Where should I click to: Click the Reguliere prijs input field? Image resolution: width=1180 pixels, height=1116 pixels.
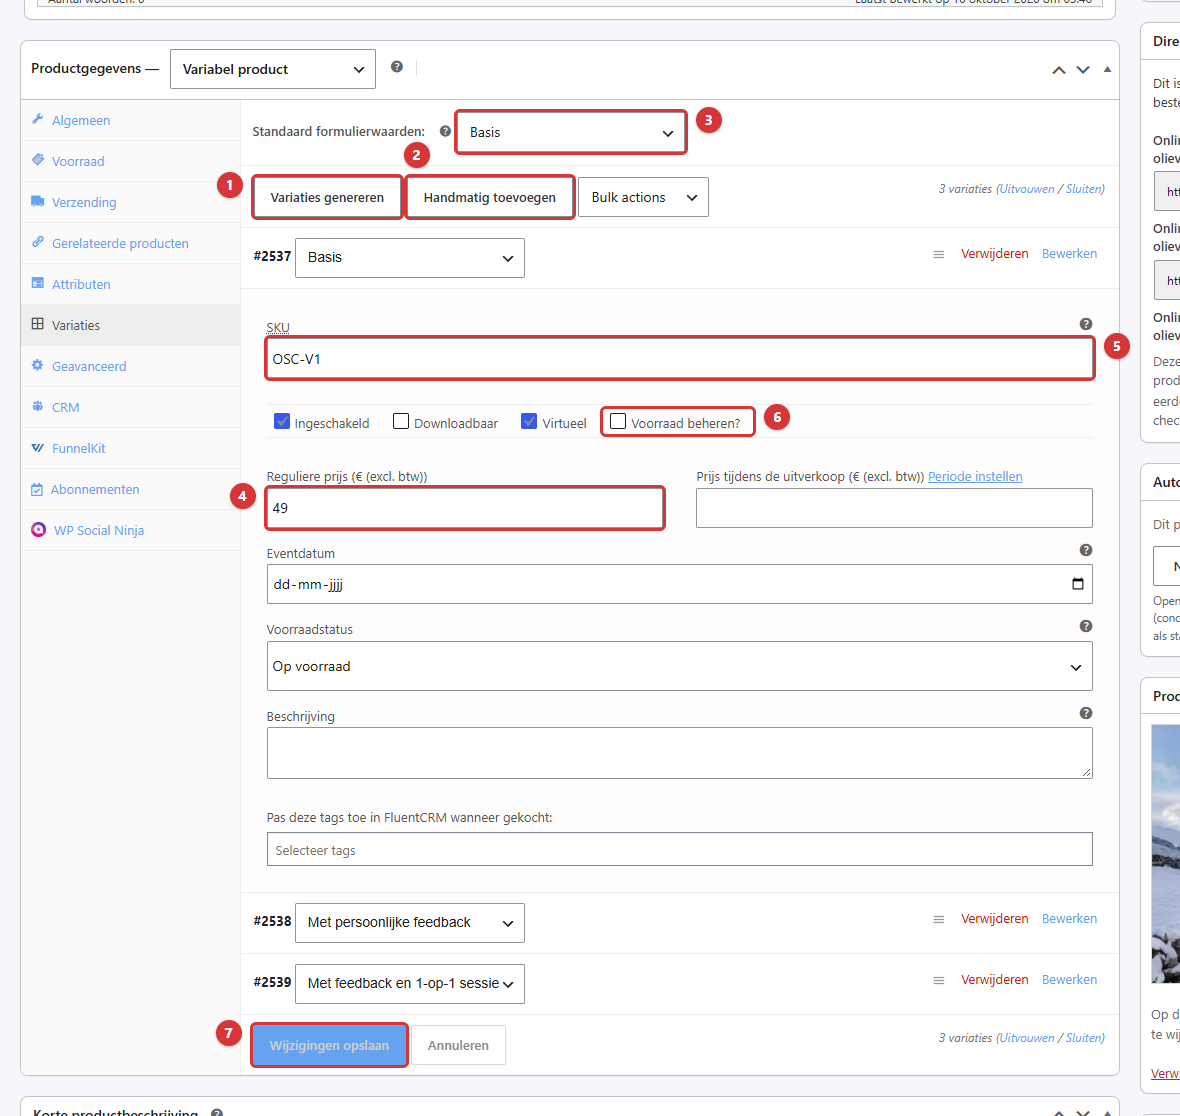click(x=465, y=508)
